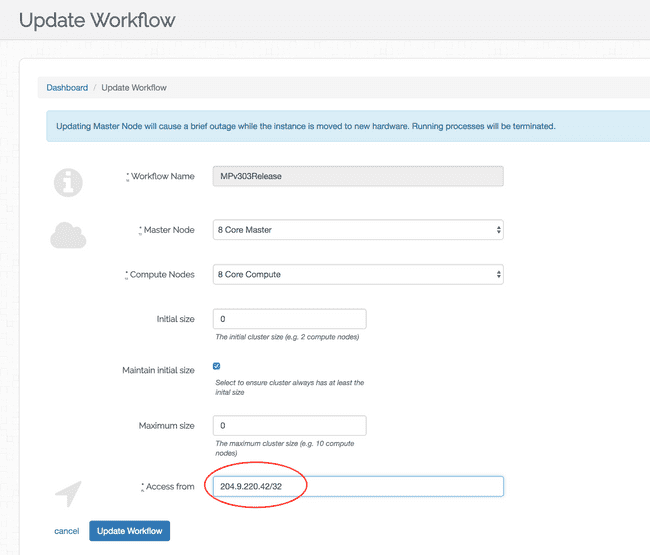Open the Compute Nodes dropdown
The height and width of the screenshot is (555, 650).
click(358, 274)
